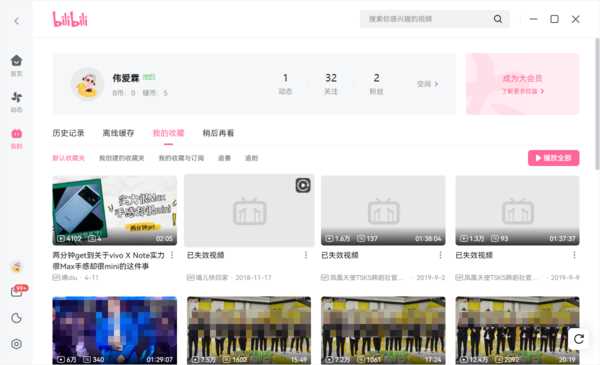The width and height of the screenshot is (600, 365).
Task: Open settings via the hexagon gear icon
Action: [x=16, y=344]
